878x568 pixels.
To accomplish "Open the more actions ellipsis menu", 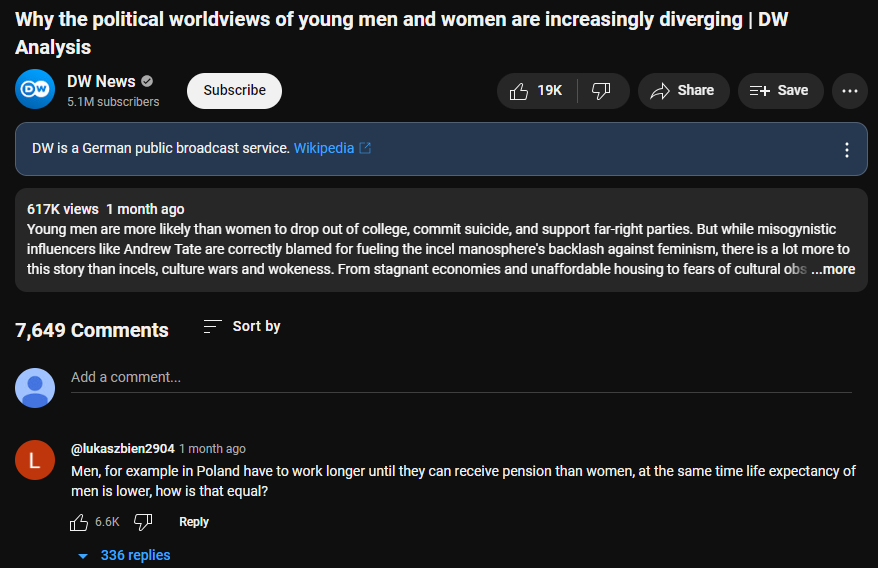I will 849,91.
